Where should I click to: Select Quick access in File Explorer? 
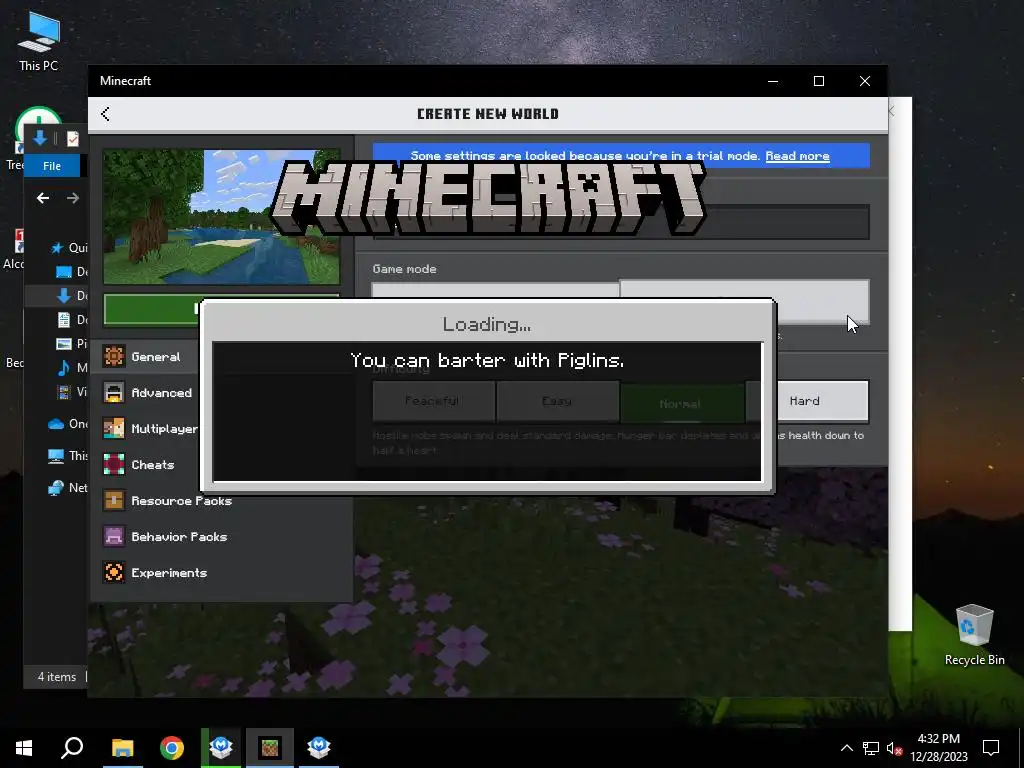tap(69, 248)
